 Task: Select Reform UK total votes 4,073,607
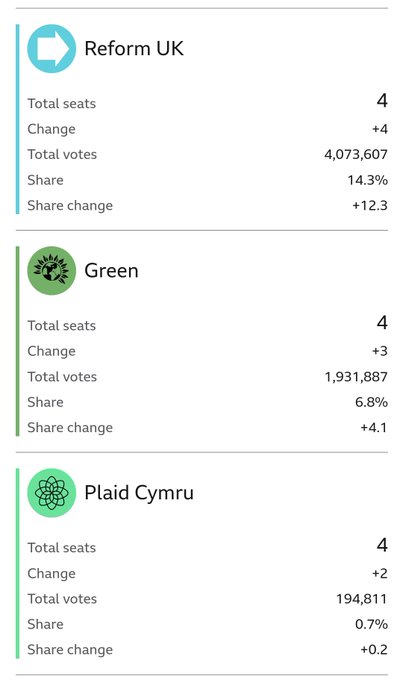[x=356, y=154]
